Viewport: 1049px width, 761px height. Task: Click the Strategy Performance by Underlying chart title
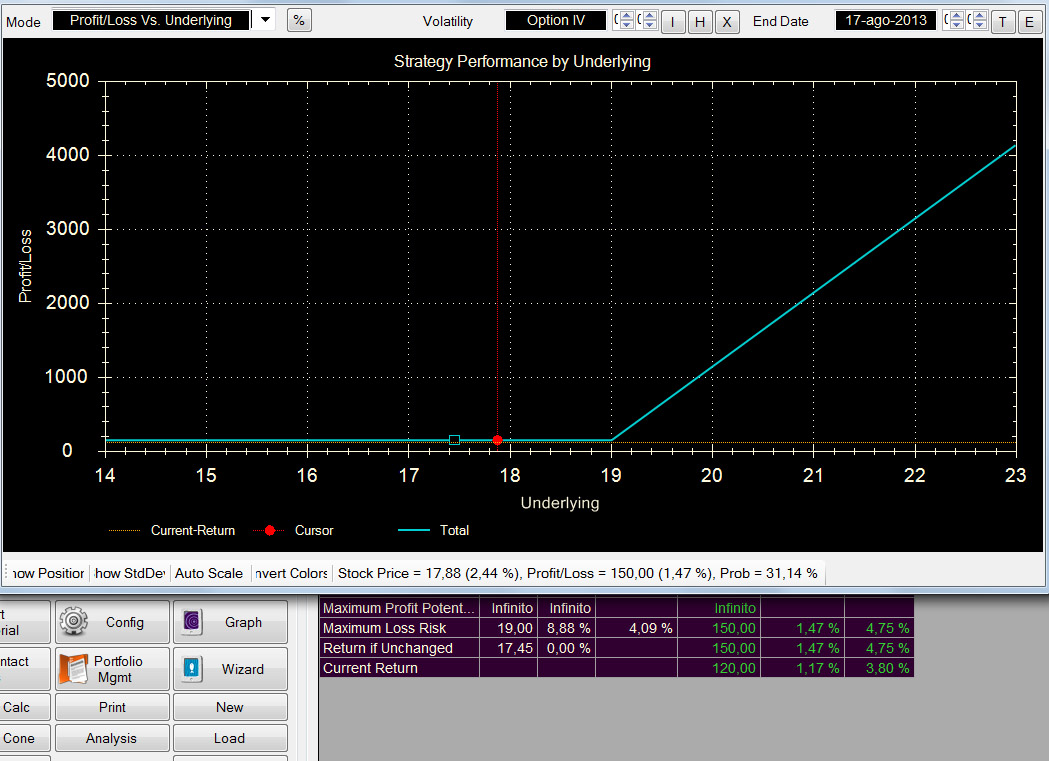click(522, 62)
